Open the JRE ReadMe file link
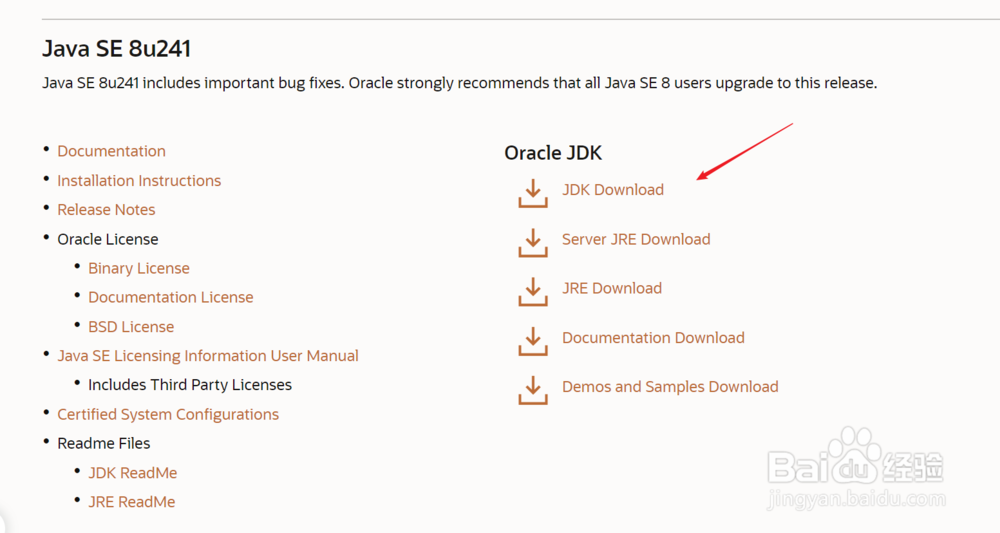Image resolution: width=1000 pixels, height=533 pixels. (x=131, y=502)
